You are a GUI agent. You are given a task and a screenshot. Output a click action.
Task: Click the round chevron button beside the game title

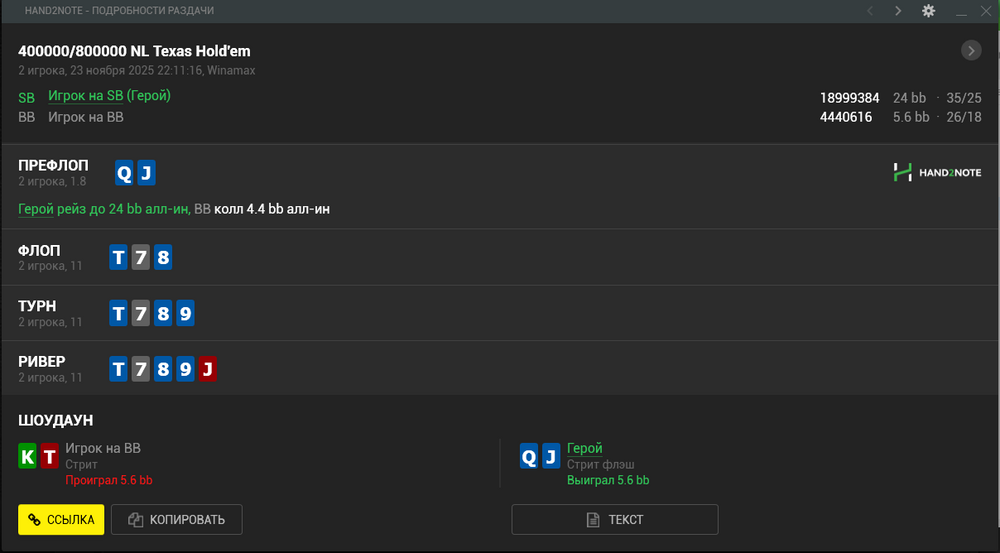[971, 51]
